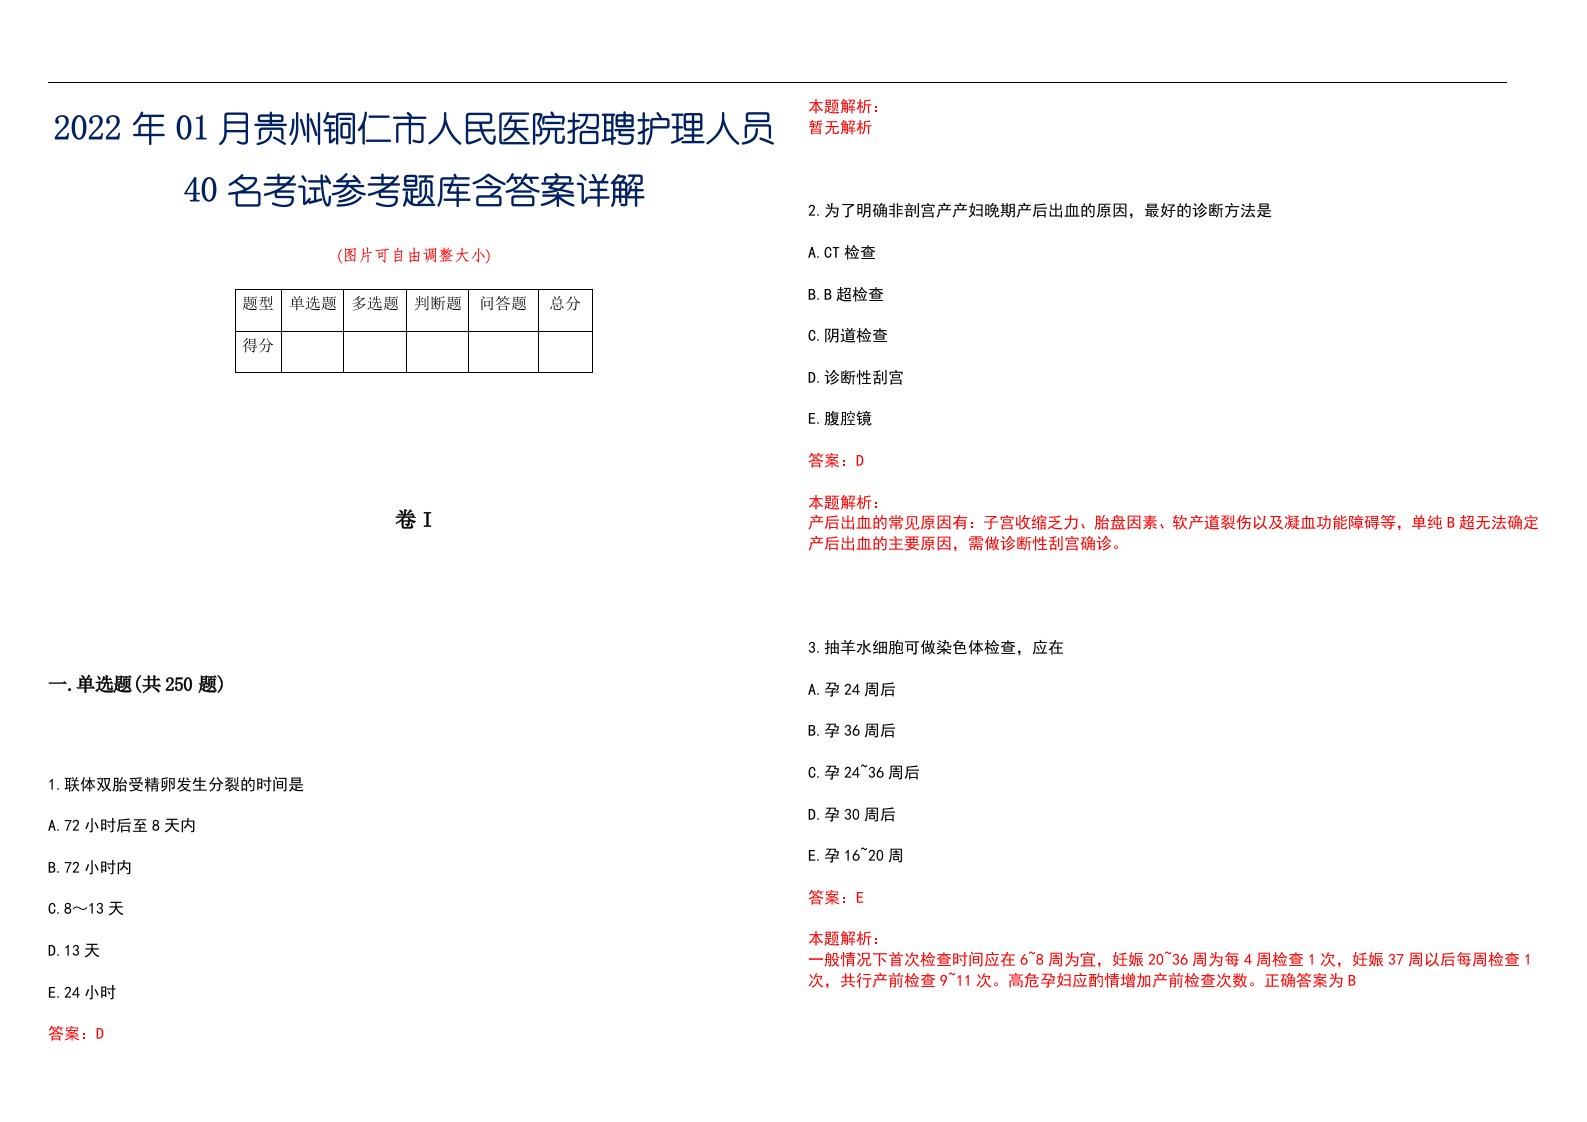This screenshot has height=1122, width=1587.
Task: Click the '得分' row label cell
Action: click(258, 352)
